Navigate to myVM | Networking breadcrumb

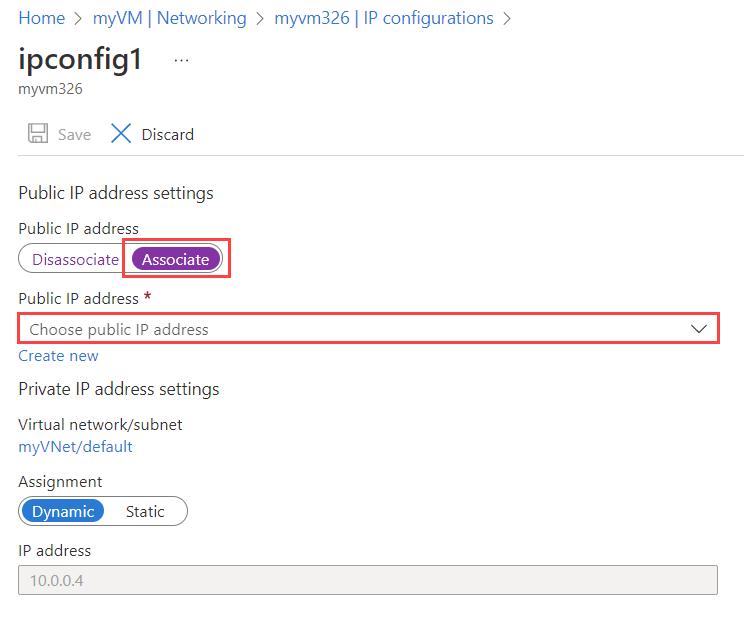tap(169, 18)
